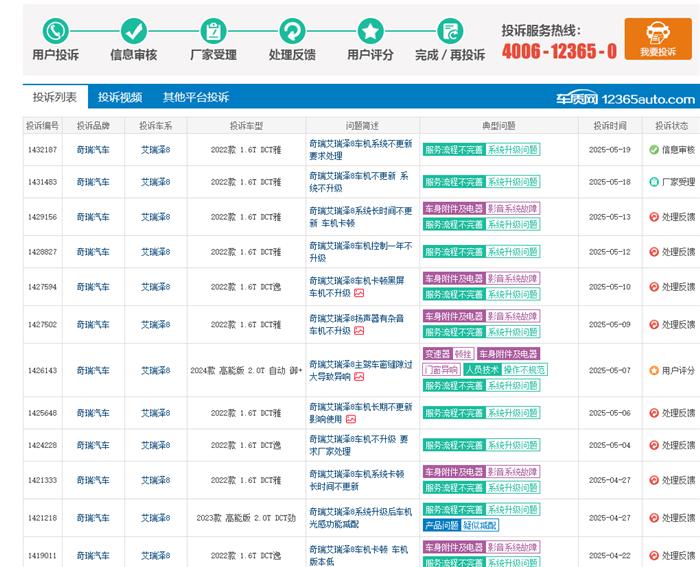Click the image icon in complaint 1426143
The image size is (700, 567).
(359, 377)
